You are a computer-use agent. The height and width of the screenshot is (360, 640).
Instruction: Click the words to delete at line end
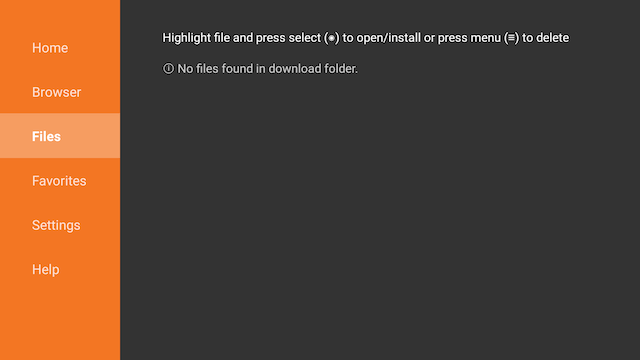click(545, 38)
